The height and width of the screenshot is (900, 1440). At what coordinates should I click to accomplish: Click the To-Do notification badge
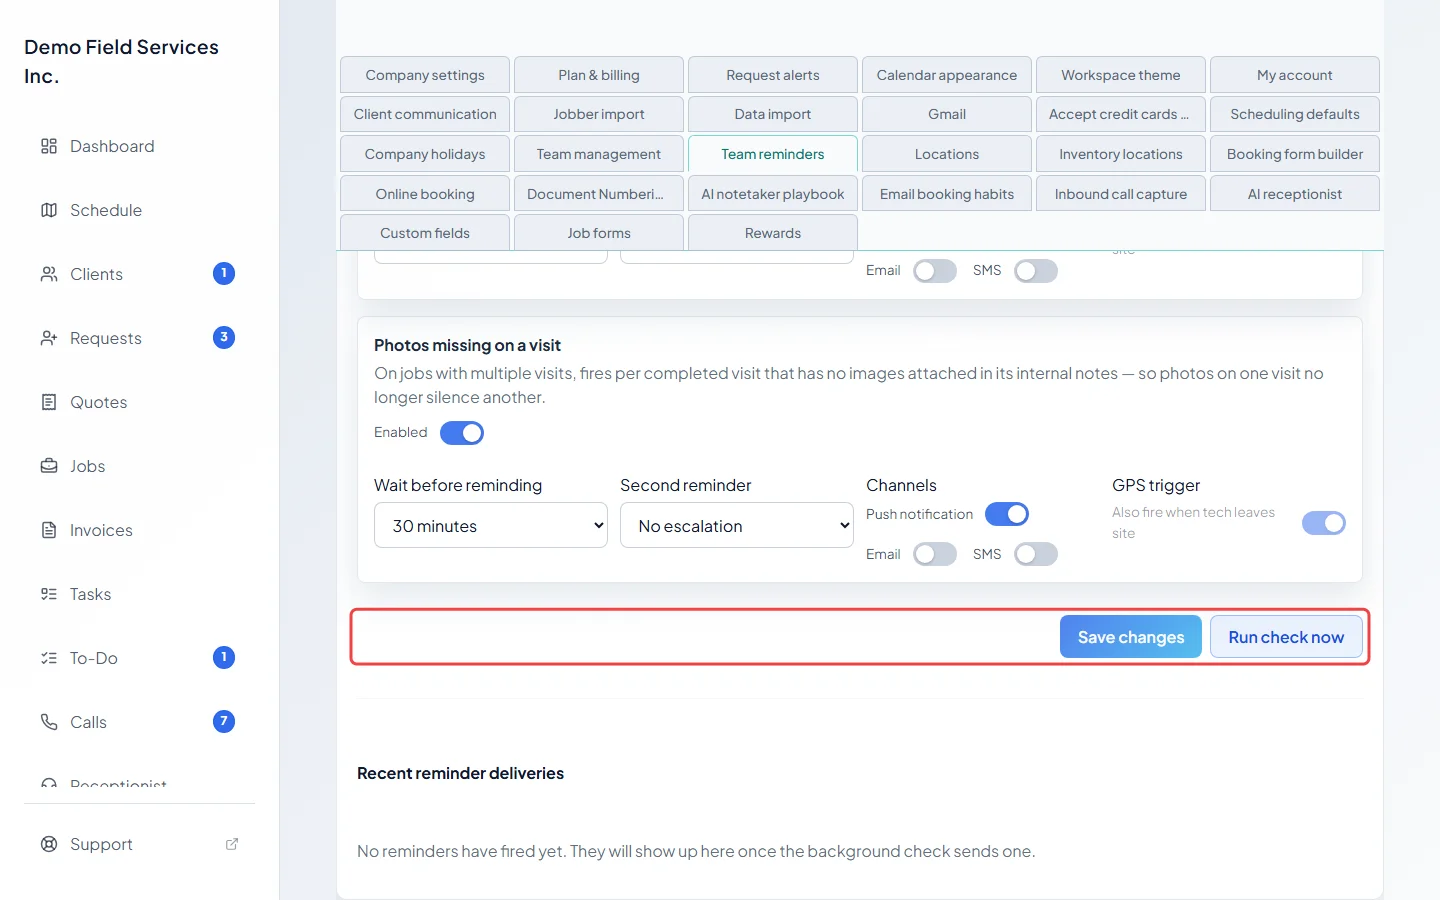coord(224,657)
